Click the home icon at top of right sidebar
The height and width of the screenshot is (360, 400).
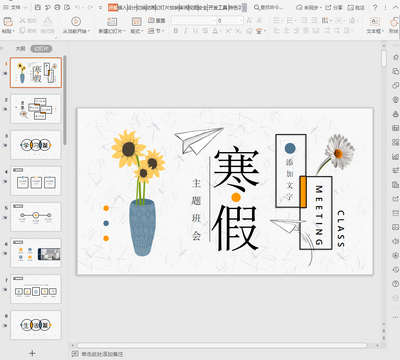pos(395,57)
